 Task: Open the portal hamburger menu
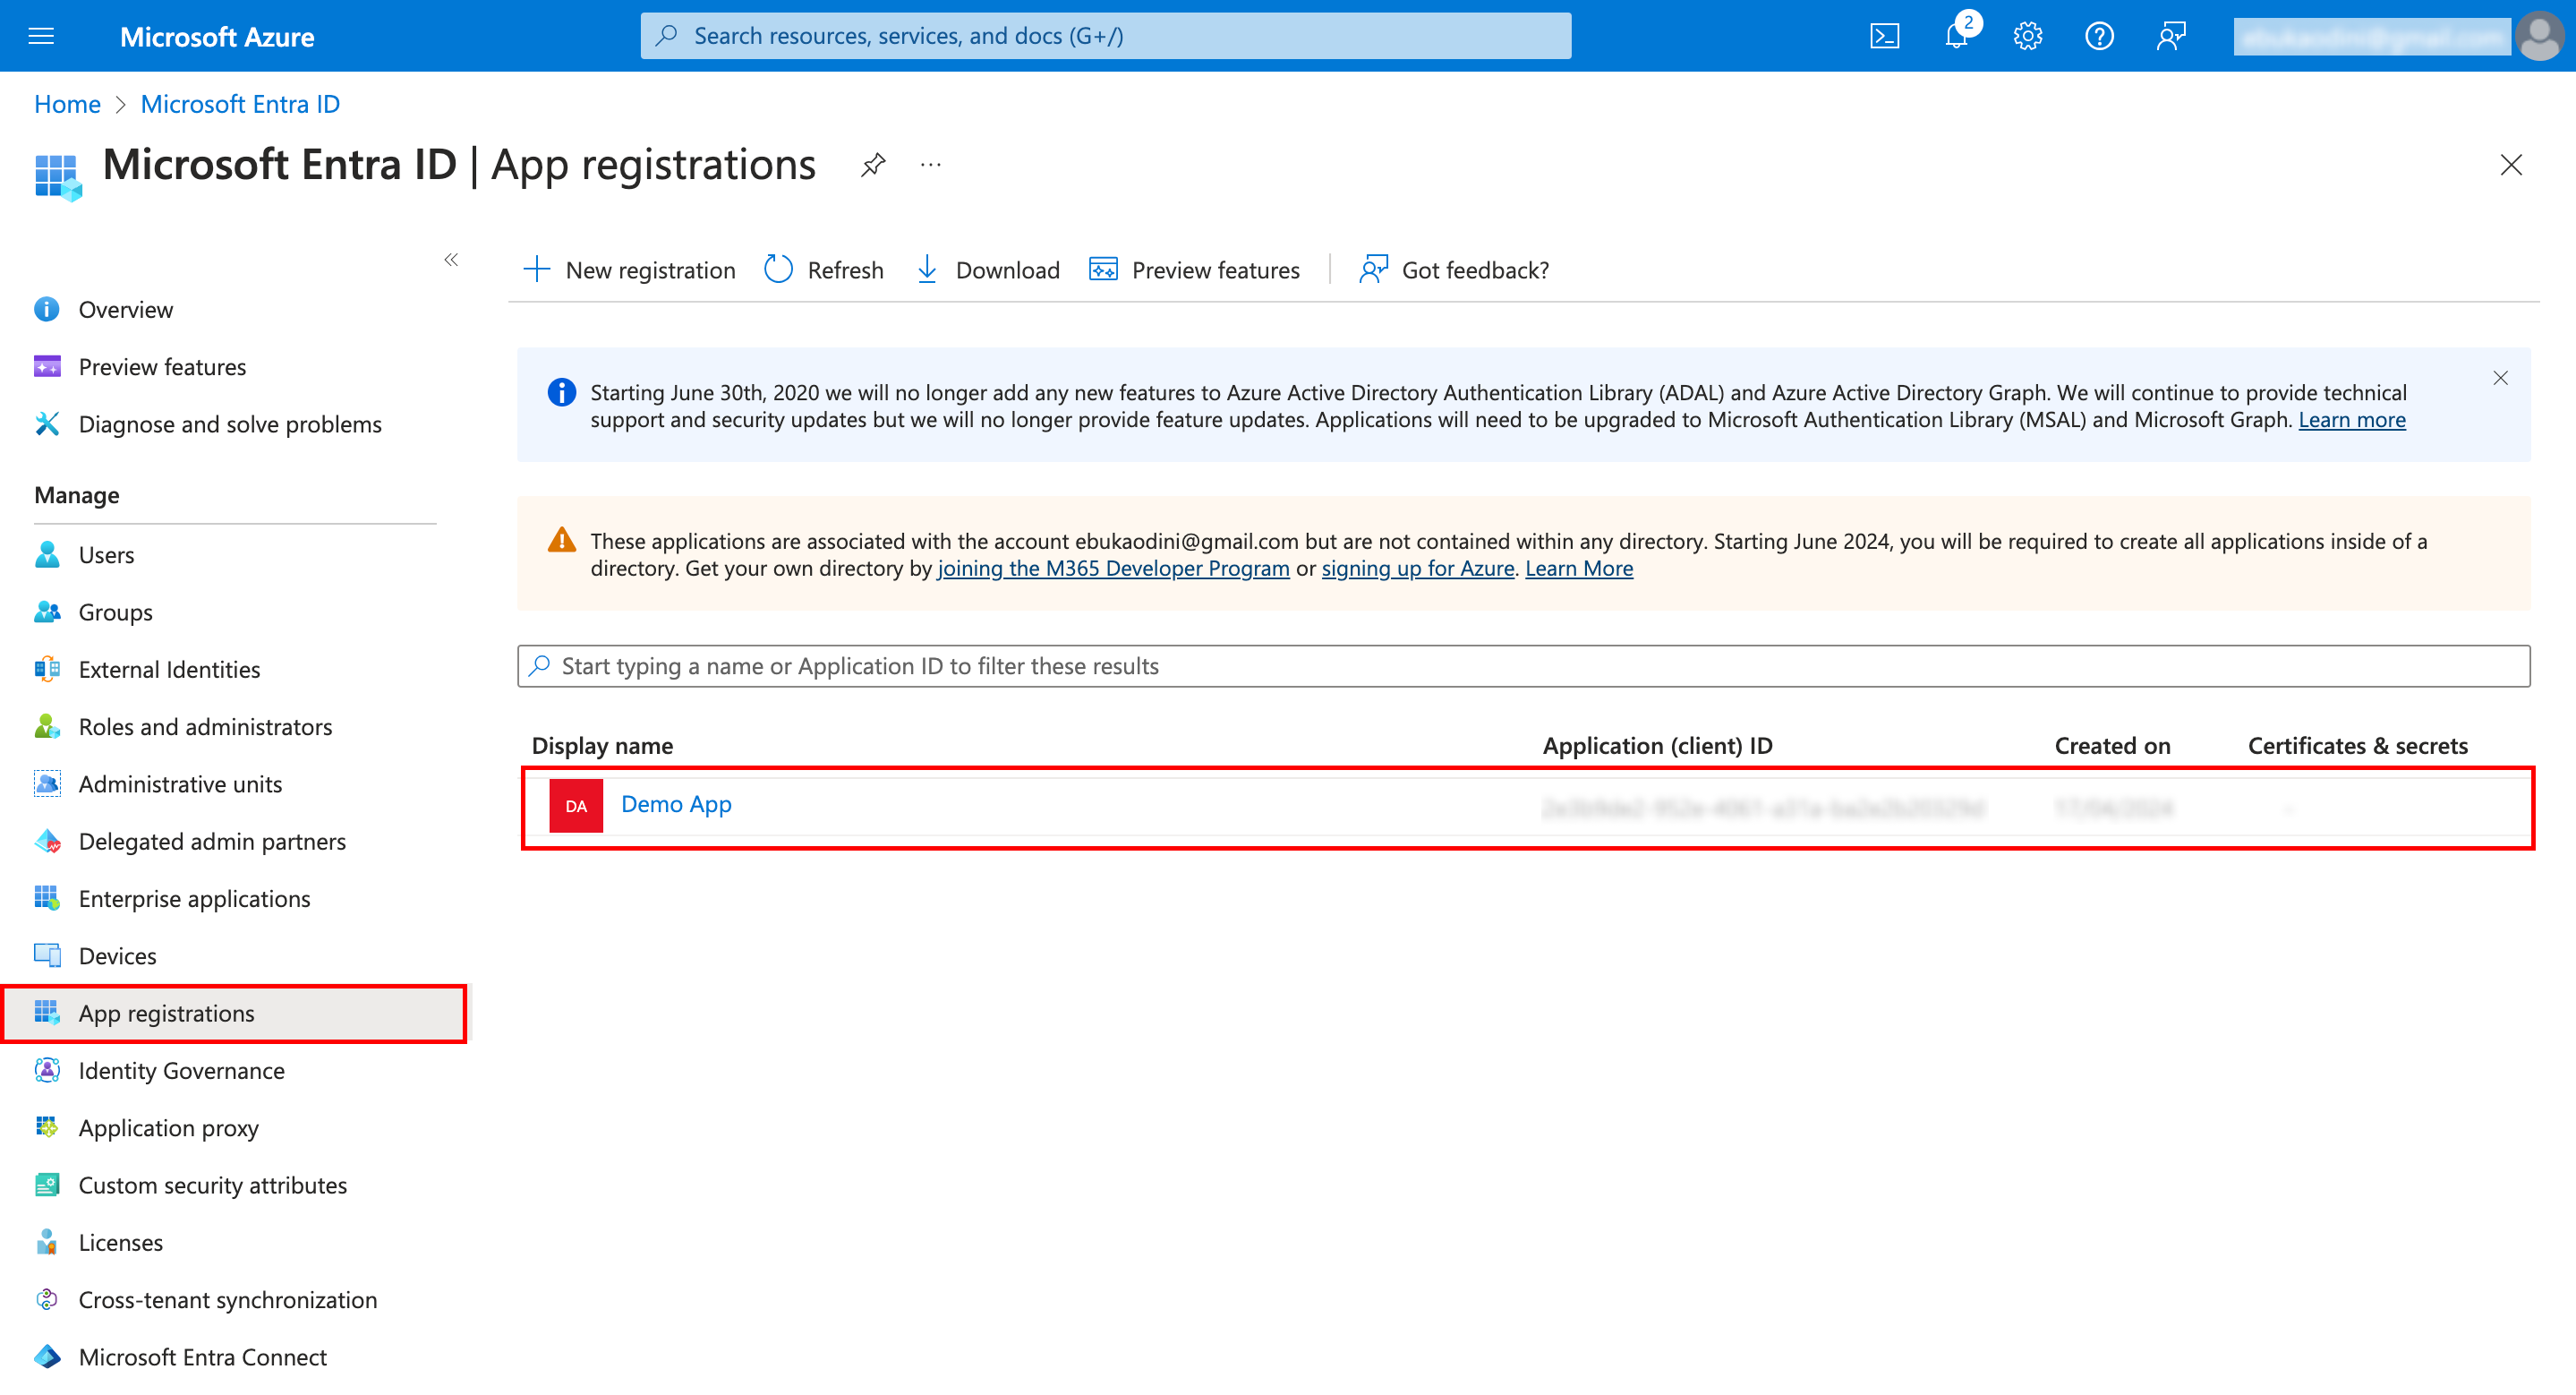41,37
